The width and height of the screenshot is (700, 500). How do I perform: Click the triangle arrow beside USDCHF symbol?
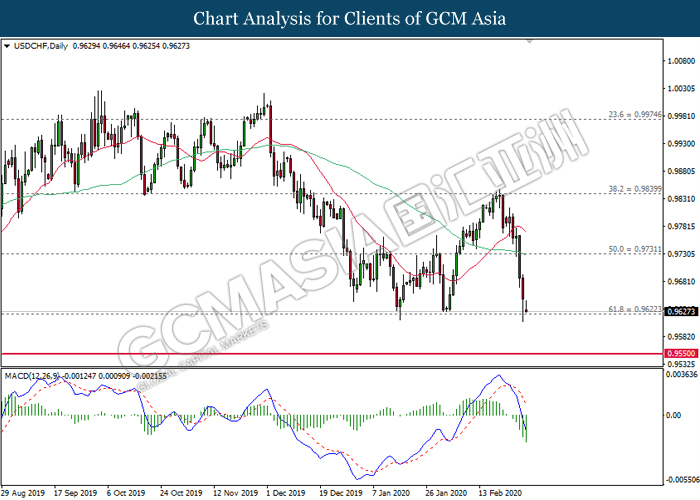tap(8, 46)
